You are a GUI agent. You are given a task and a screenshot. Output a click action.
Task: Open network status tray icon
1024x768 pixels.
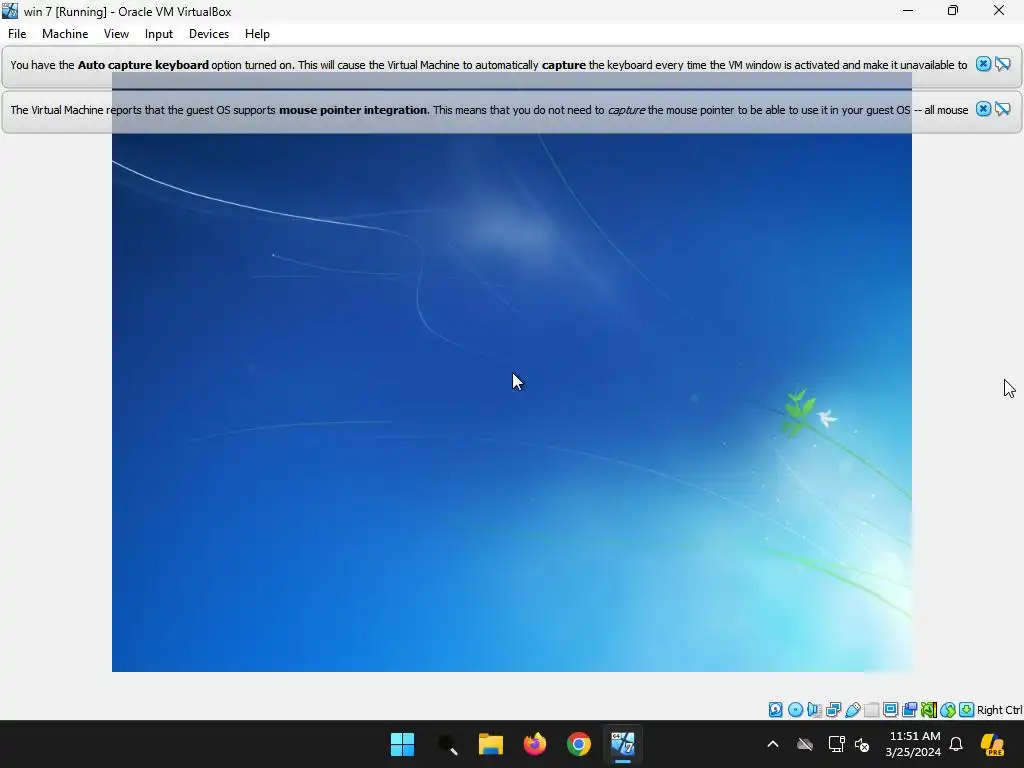(x=837, y=744)
